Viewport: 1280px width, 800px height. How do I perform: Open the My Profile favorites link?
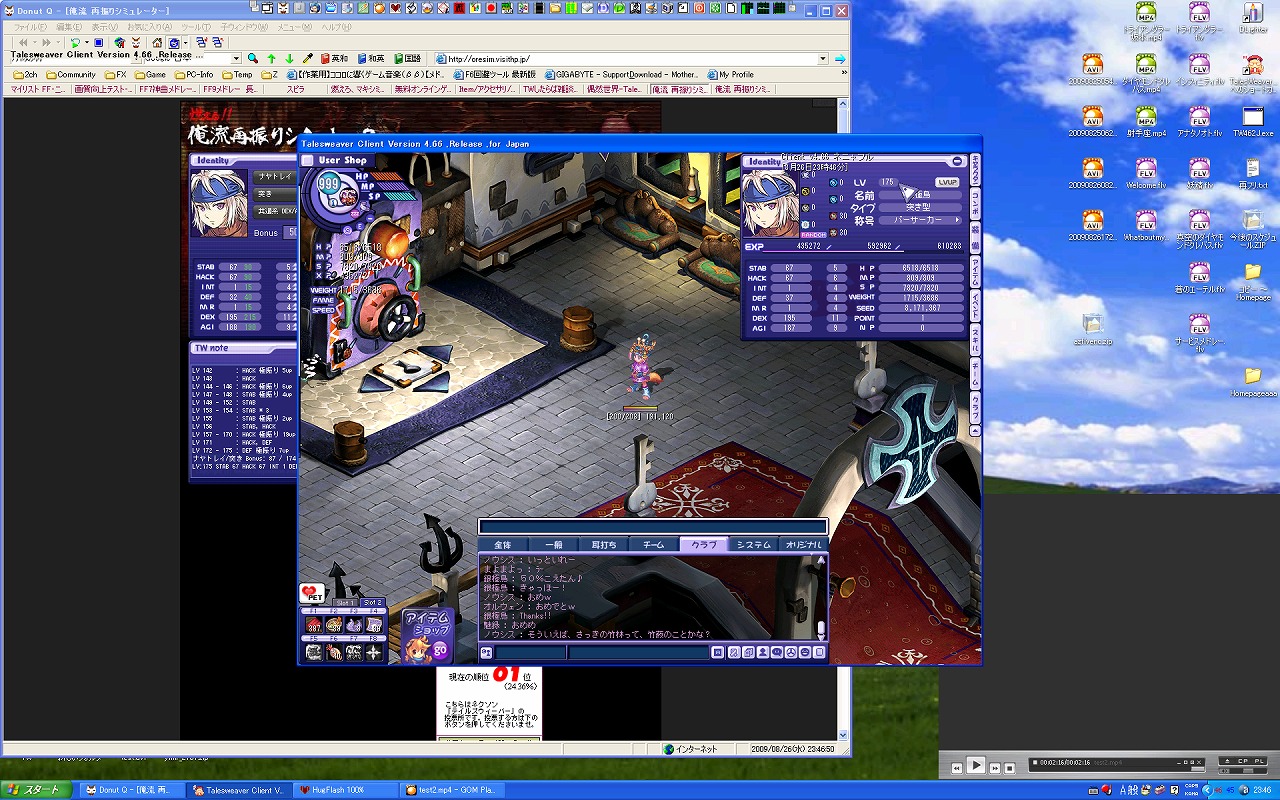point(730,74)
